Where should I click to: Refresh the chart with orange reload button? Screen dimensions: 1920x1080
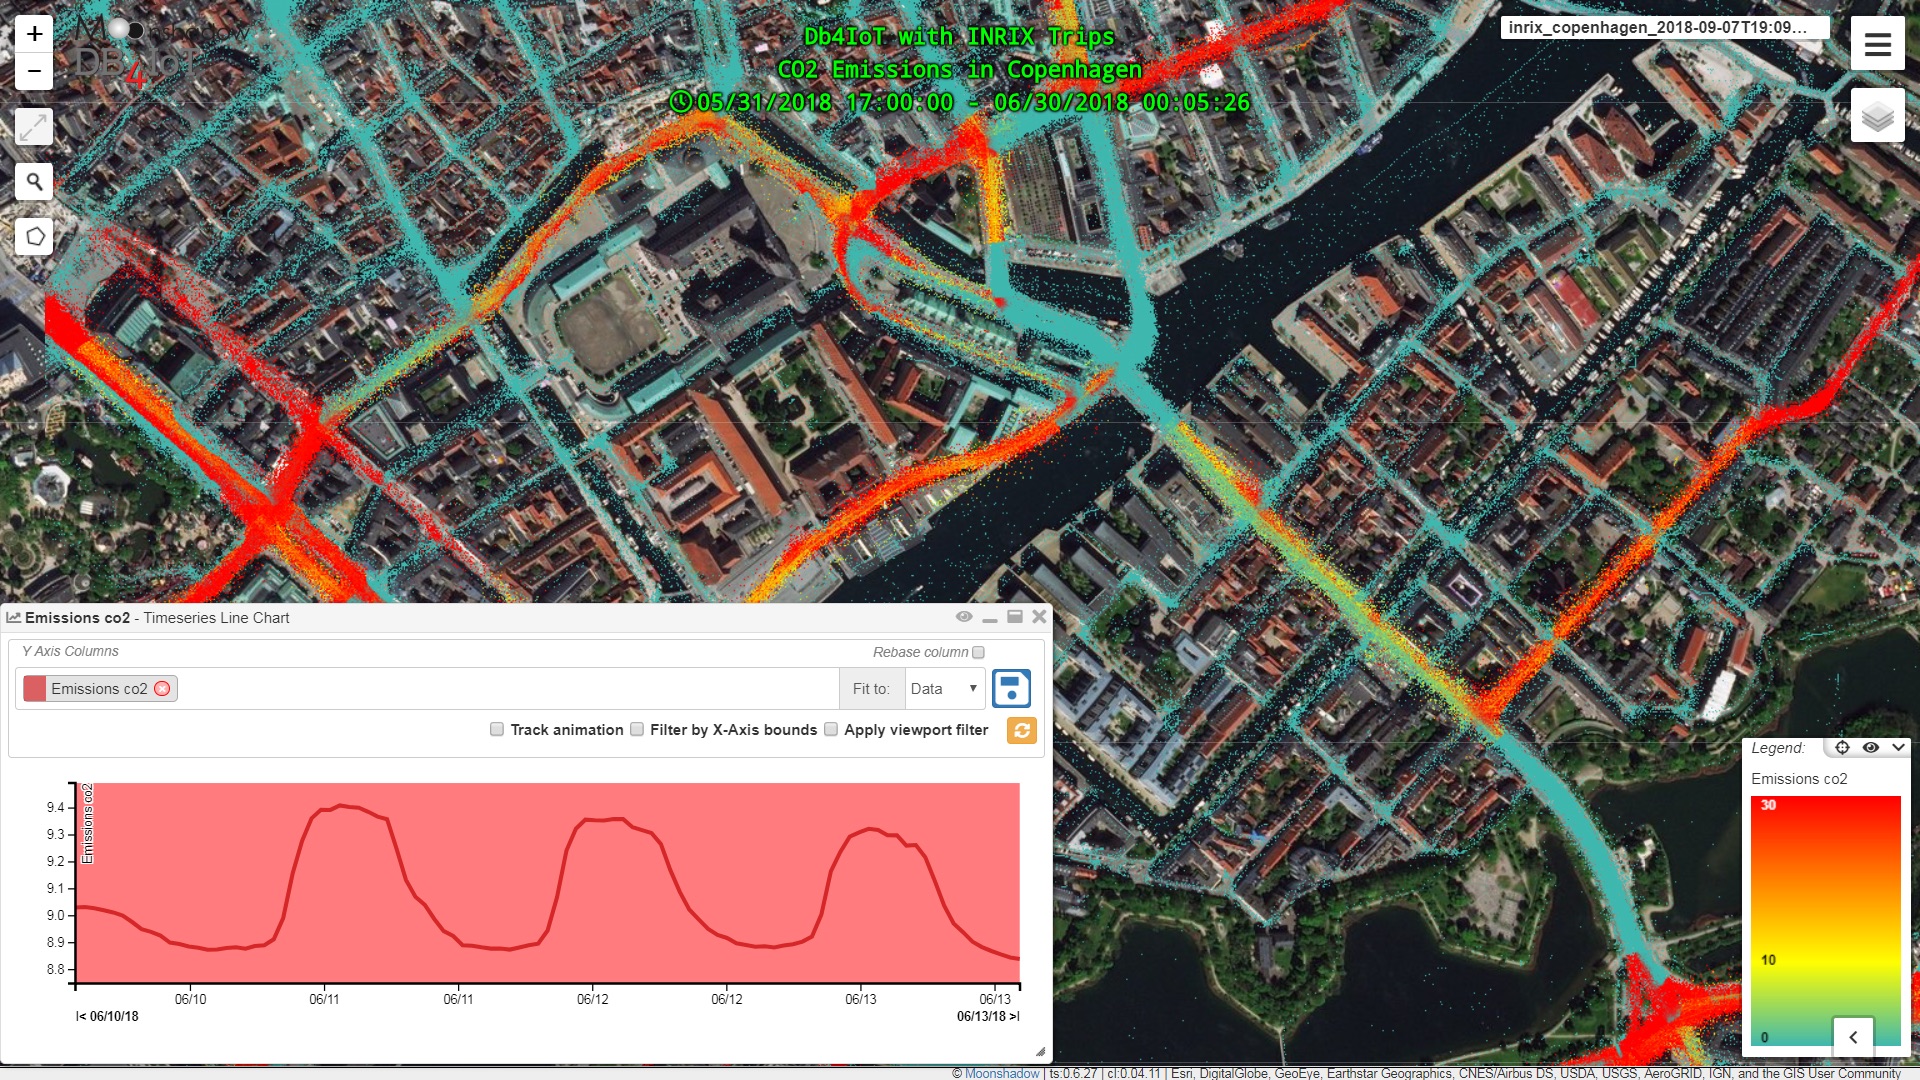point(1021,730)
